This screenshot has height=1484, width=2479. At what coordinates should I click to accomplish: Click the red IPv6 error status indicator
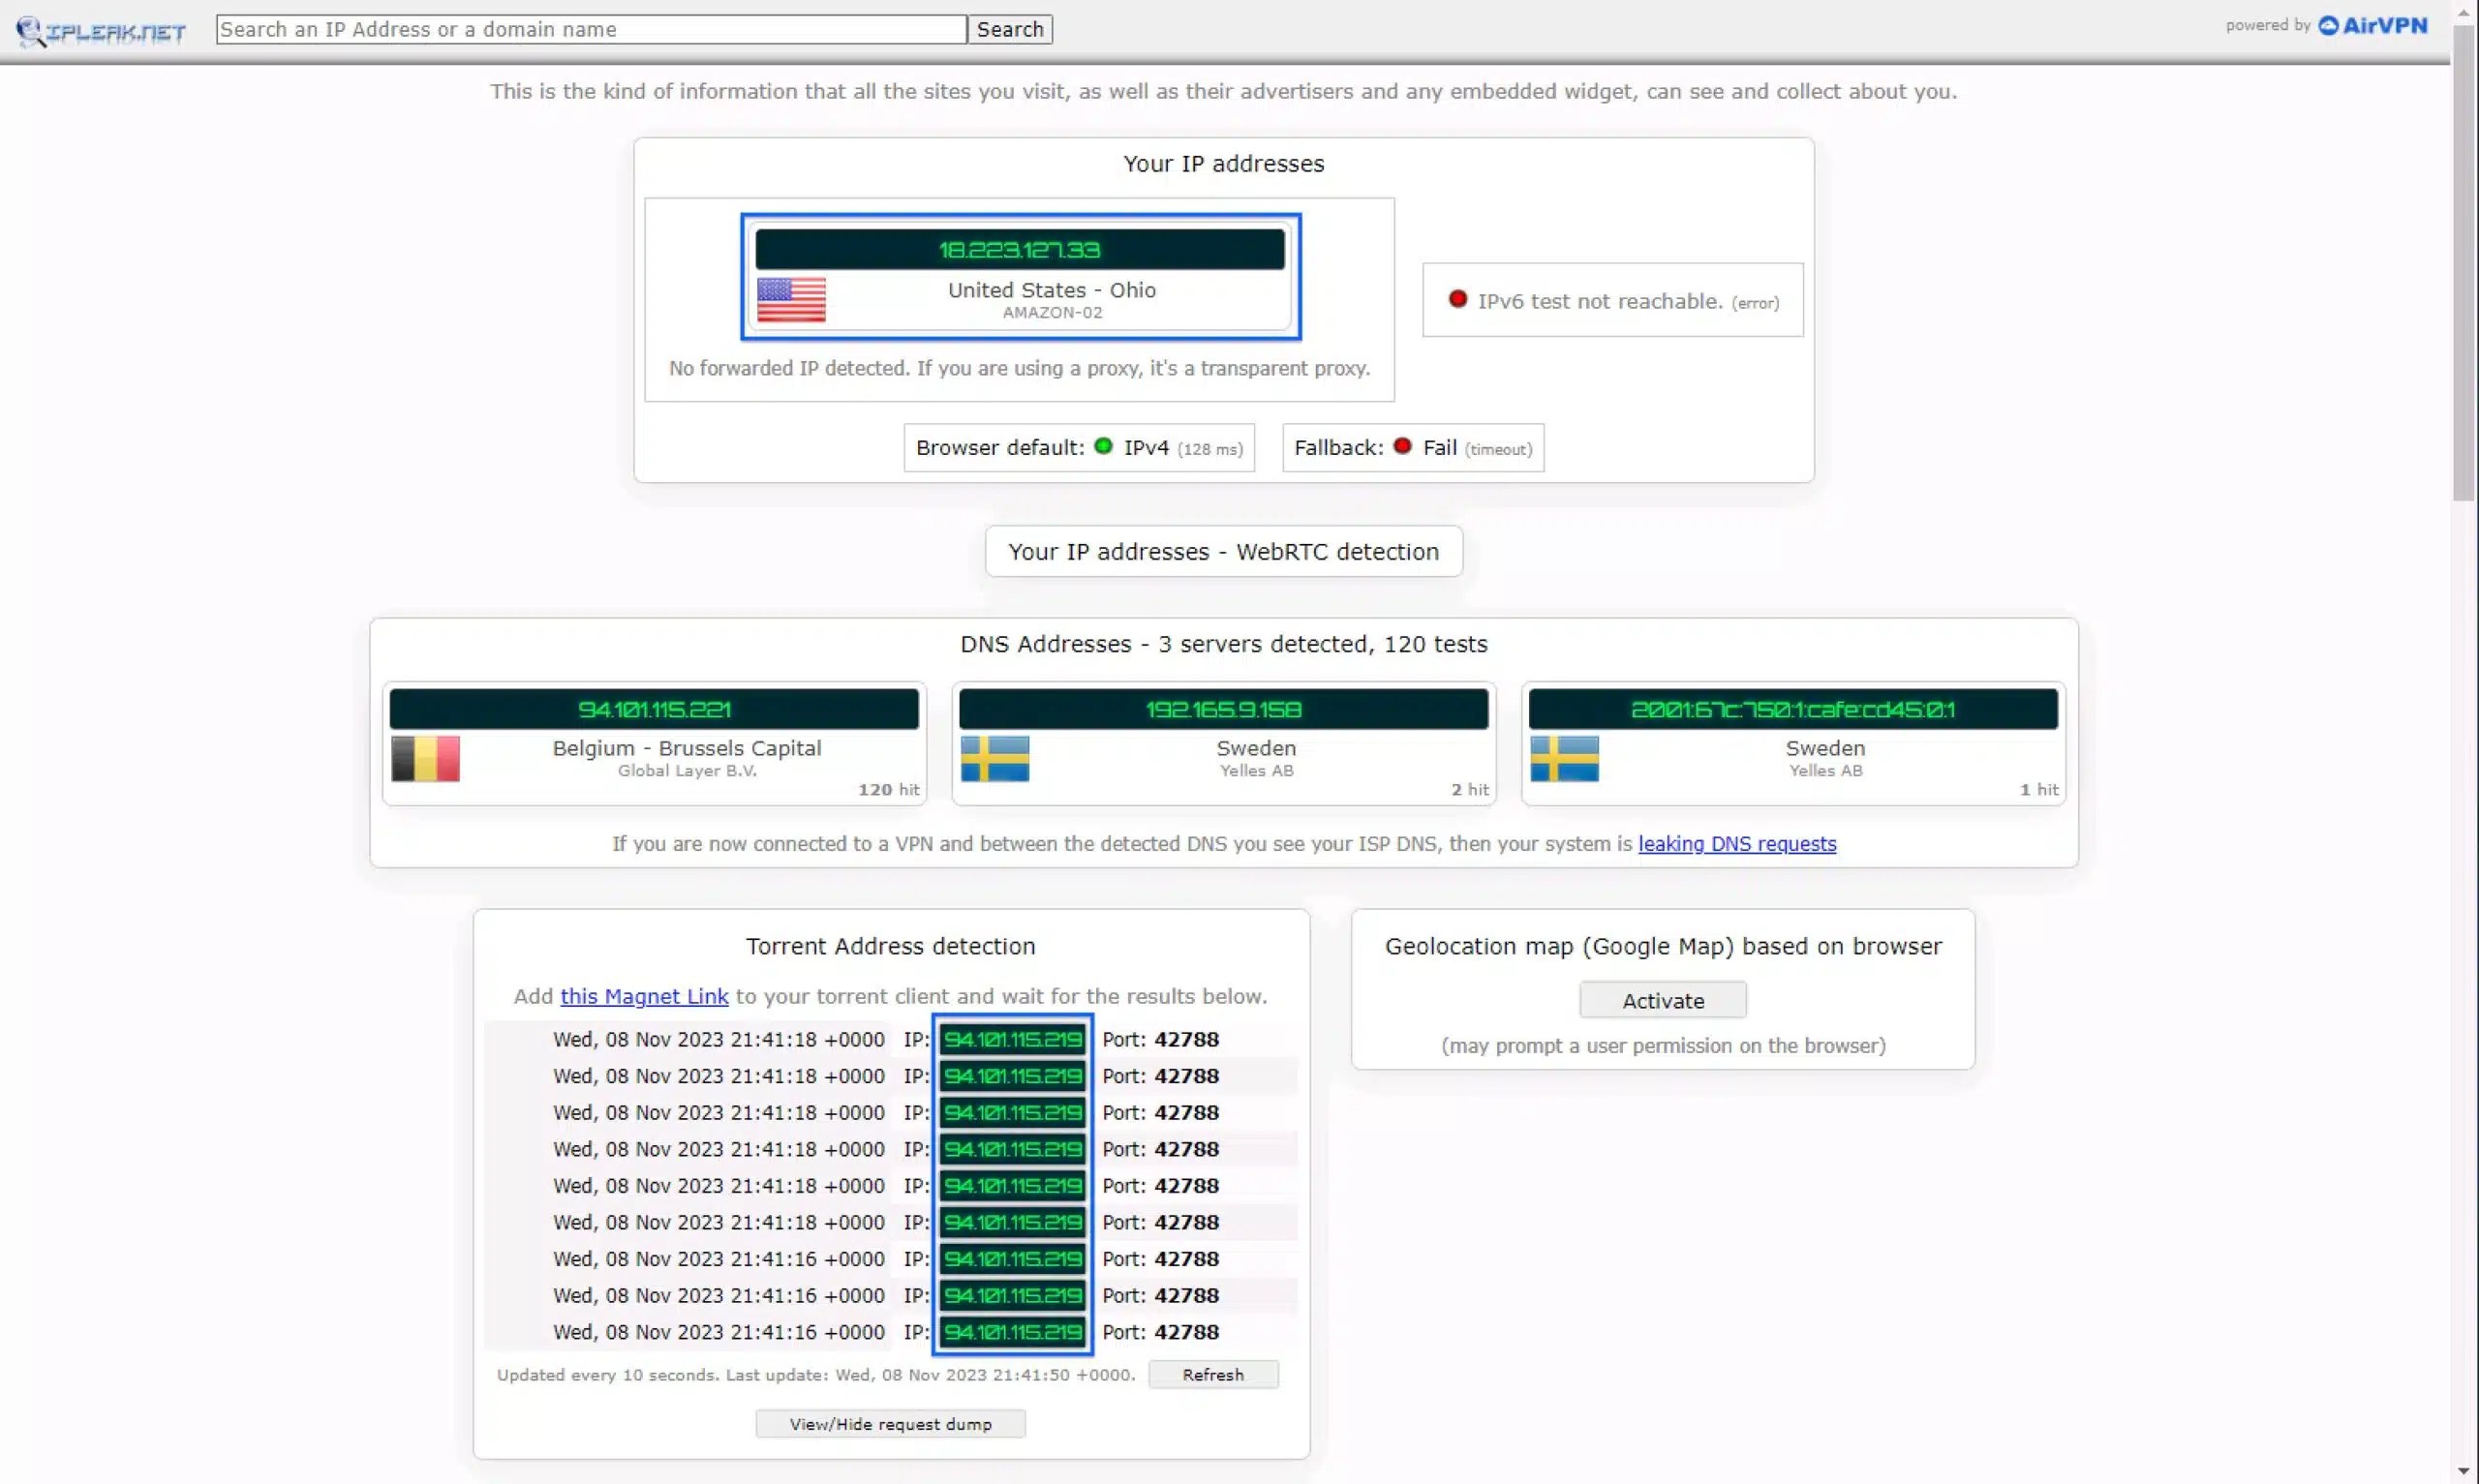point(1458,298)
